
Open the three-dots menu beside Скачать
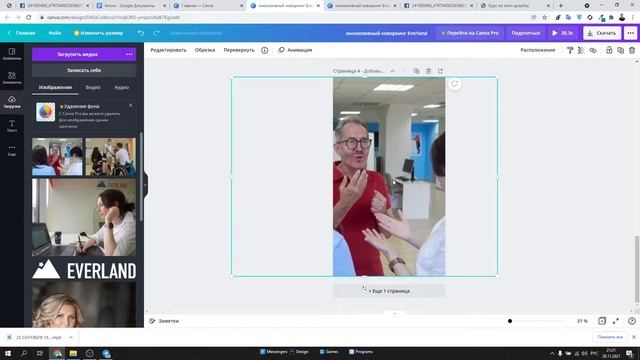(x=631, y=33)
